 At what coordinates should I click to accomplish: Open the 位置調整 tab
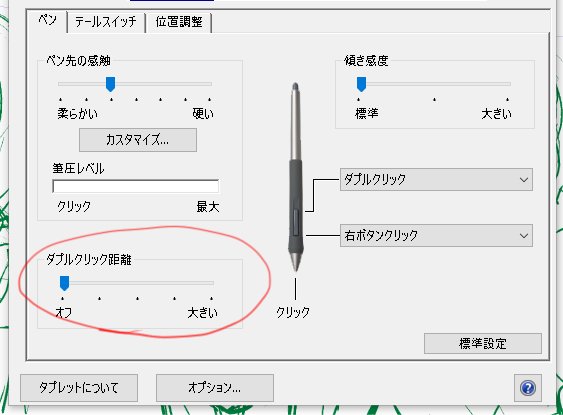179,22
